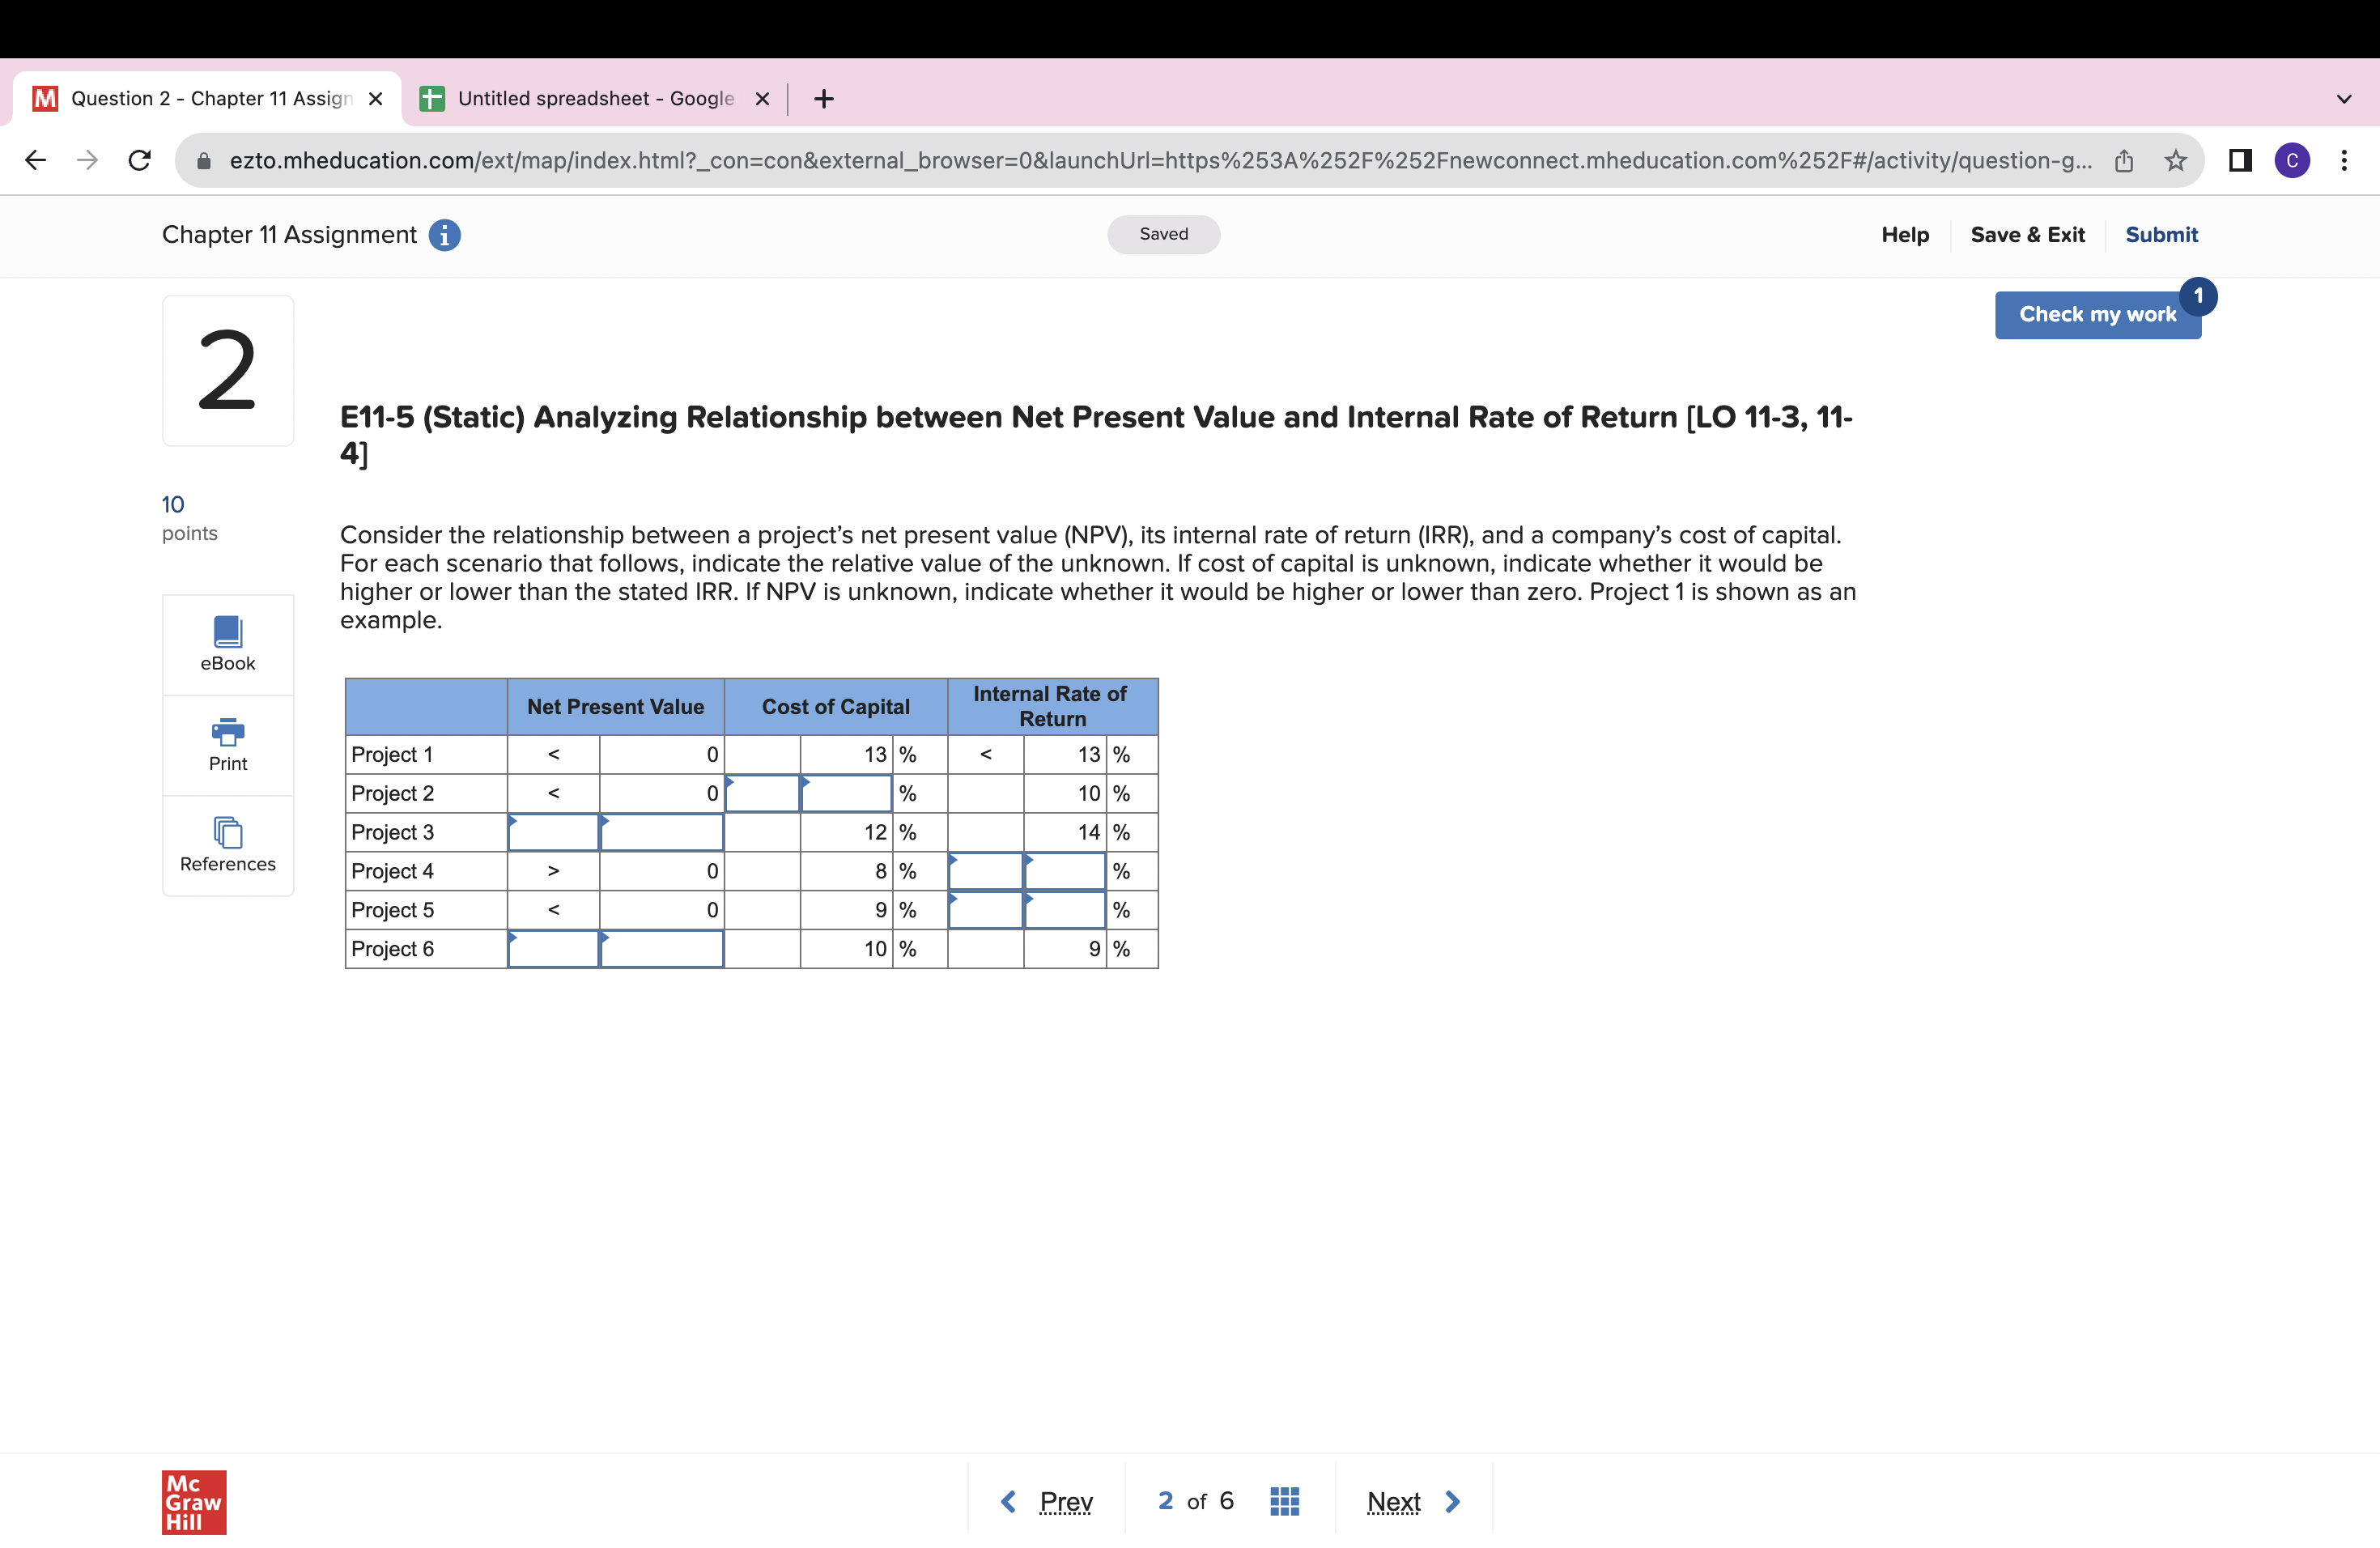Click the share page icon in address bar
This screenshot has height=1548, width=2380.
click(x=2124, y=161)
